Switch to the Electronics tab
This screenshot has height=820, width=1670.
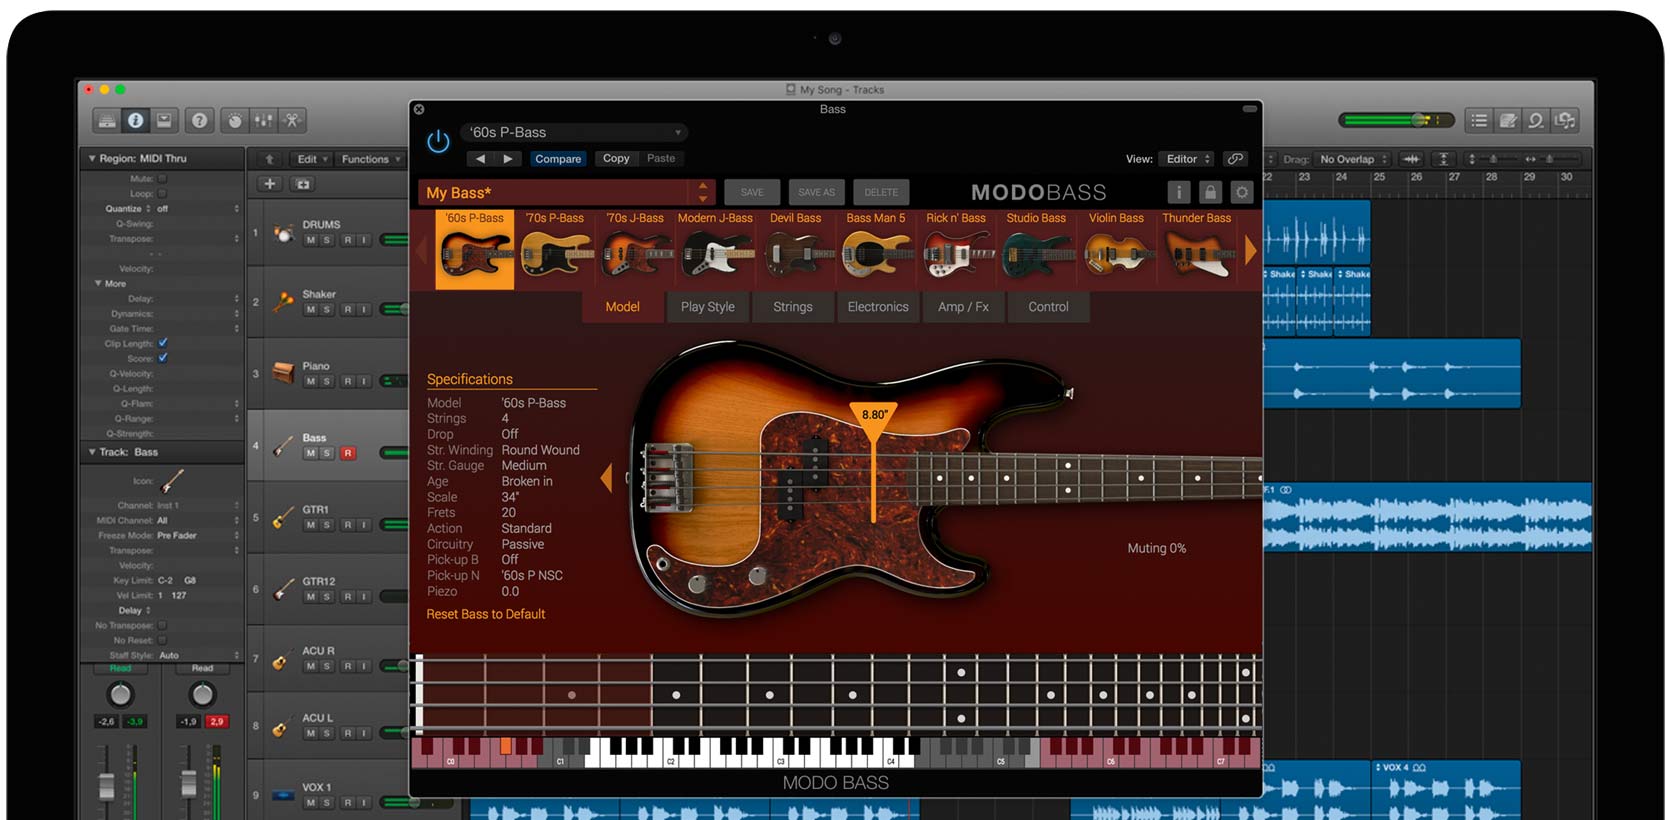[x=878, y=307]
